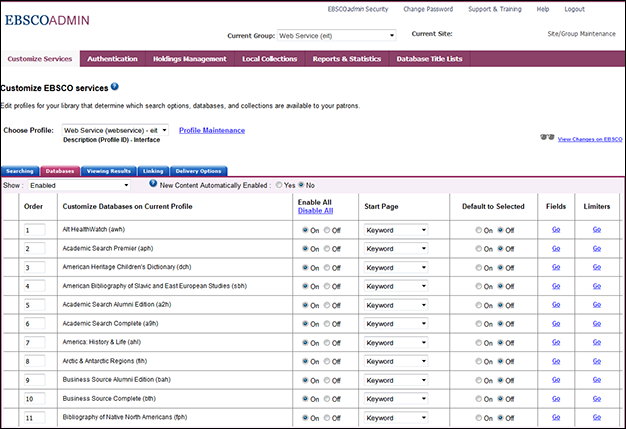Open Start Page dropdown for Bibliography of Native North Americans
626x429 pixels.
396,418
